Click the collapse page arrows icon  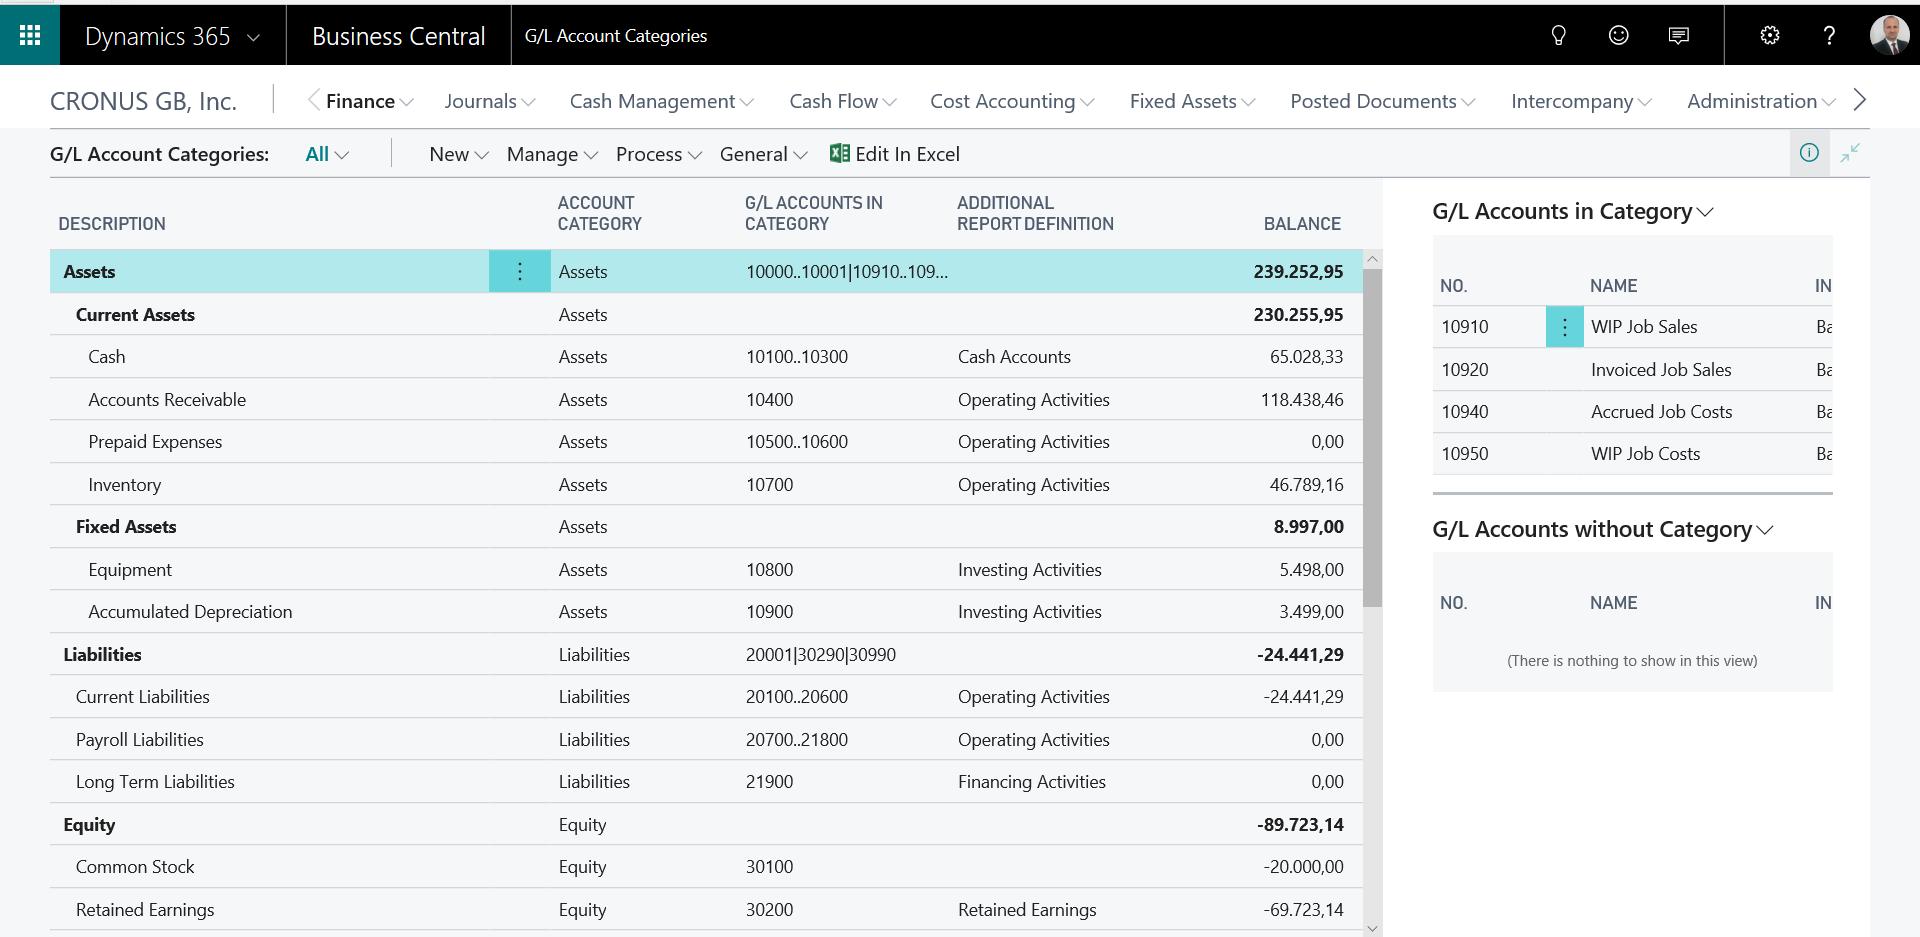coord(1850,153)
